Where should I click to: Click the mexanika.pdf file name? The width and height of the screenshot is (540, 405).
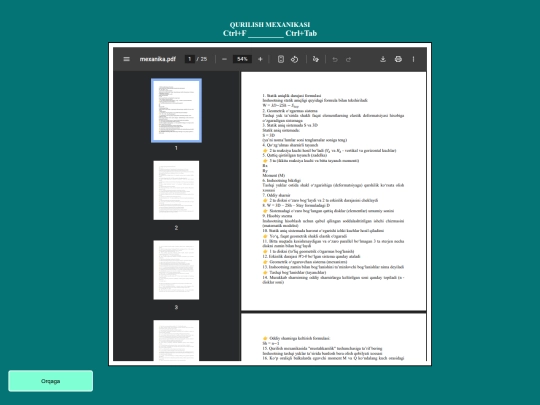pyautogui.click(x=158, y=59)
